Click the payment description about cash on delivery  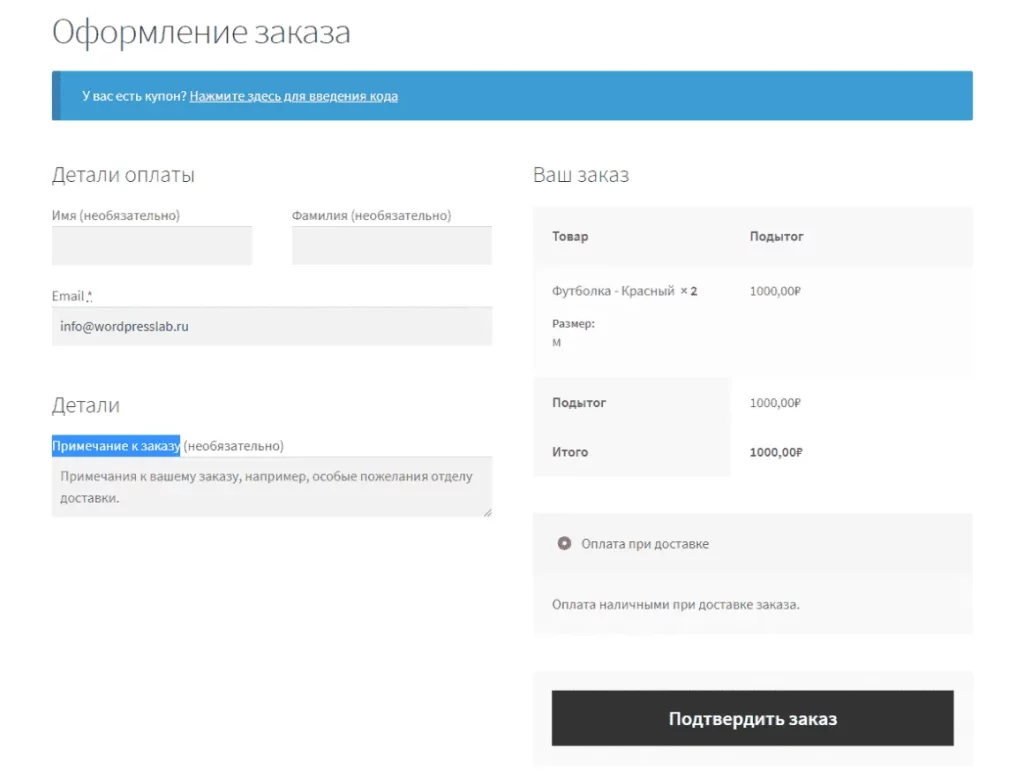[676, 604]
